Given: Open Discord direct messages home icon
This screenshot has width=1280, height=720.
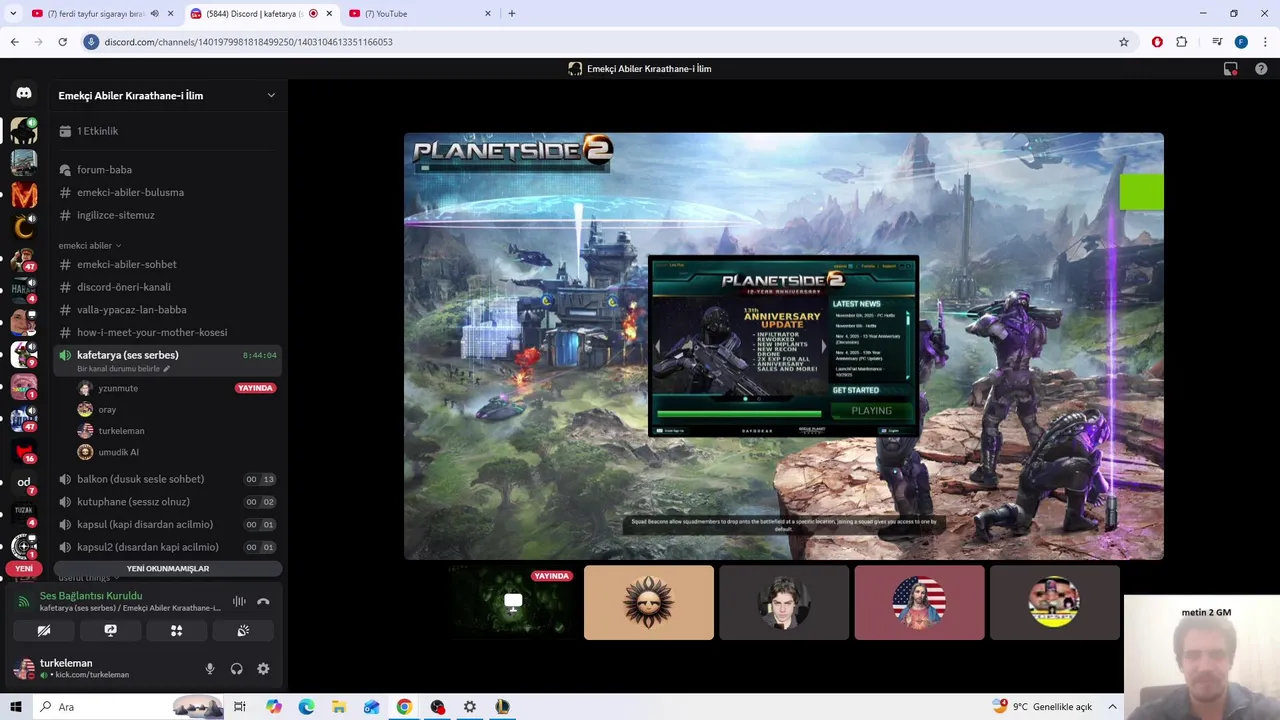Looking at the screenshot, I should 24,93.
